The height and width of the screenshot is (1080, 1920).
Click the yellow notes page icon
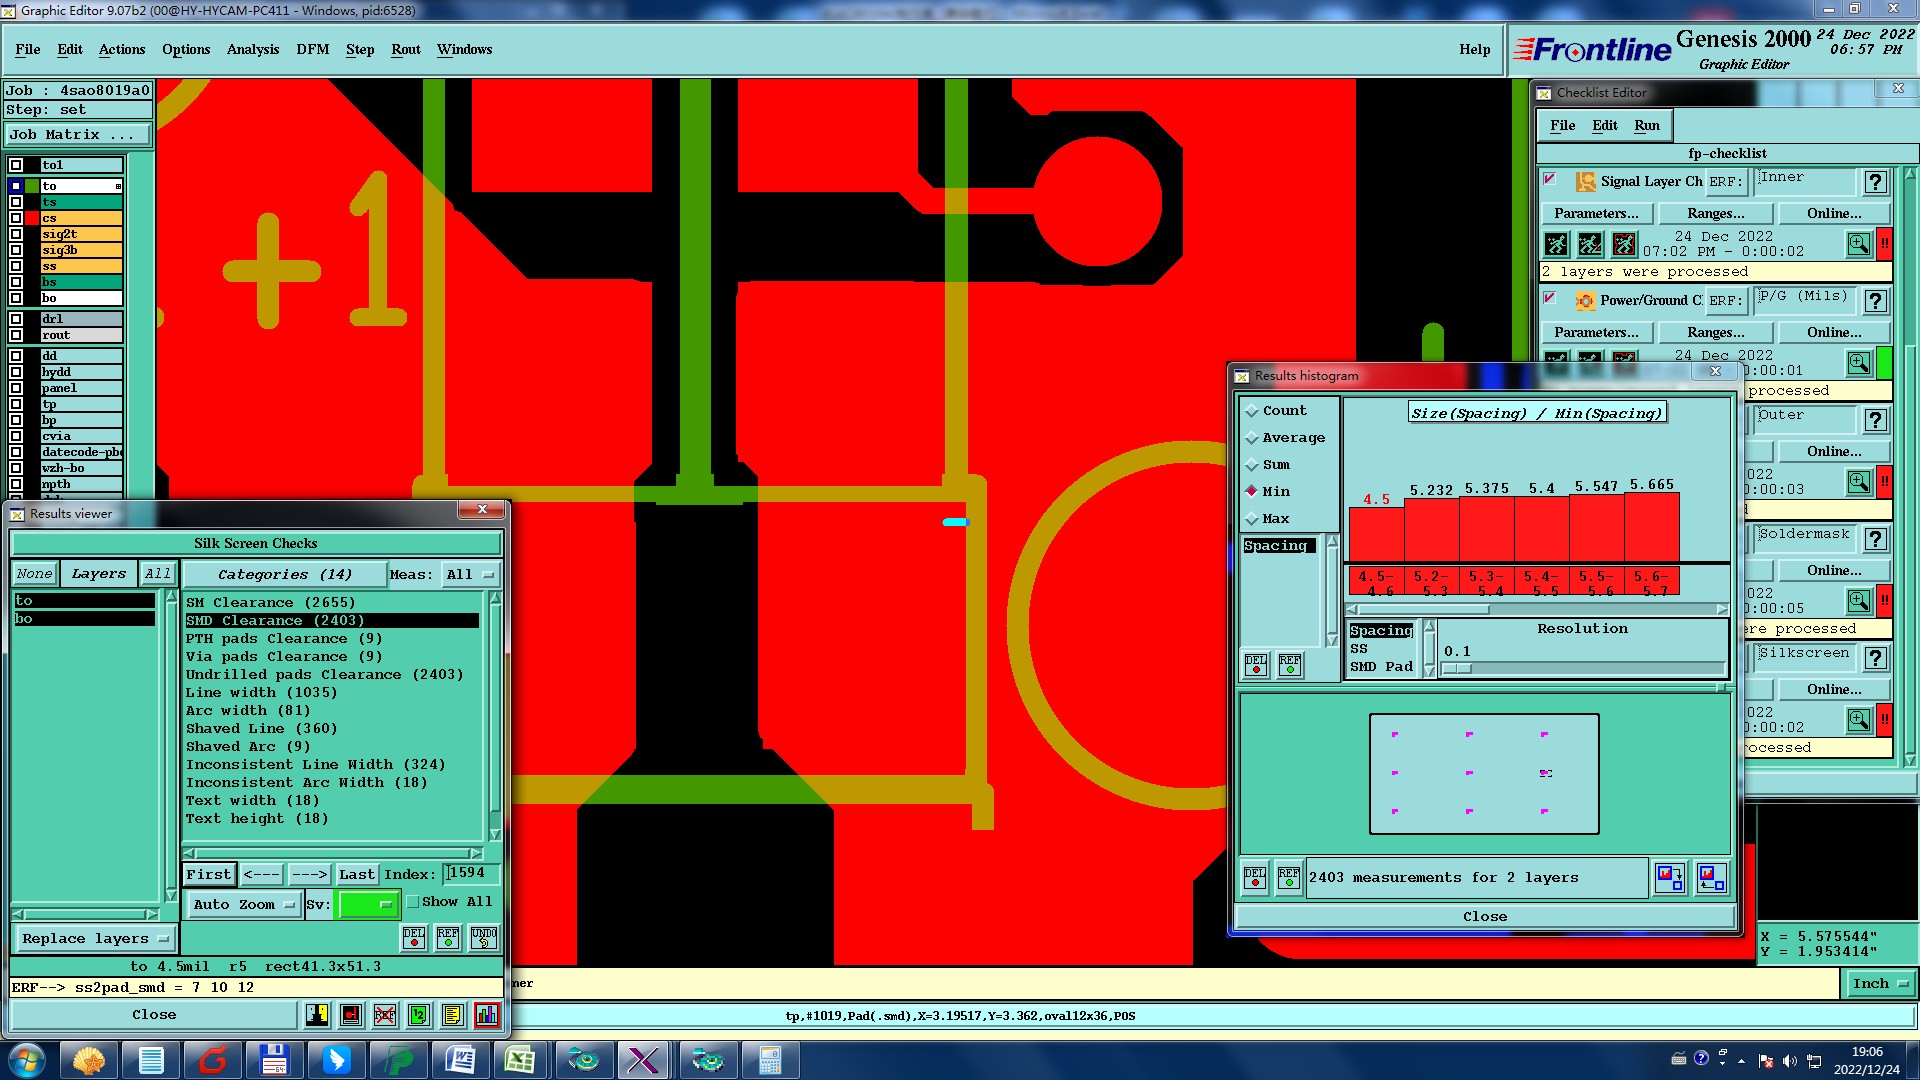point(452,1015)
